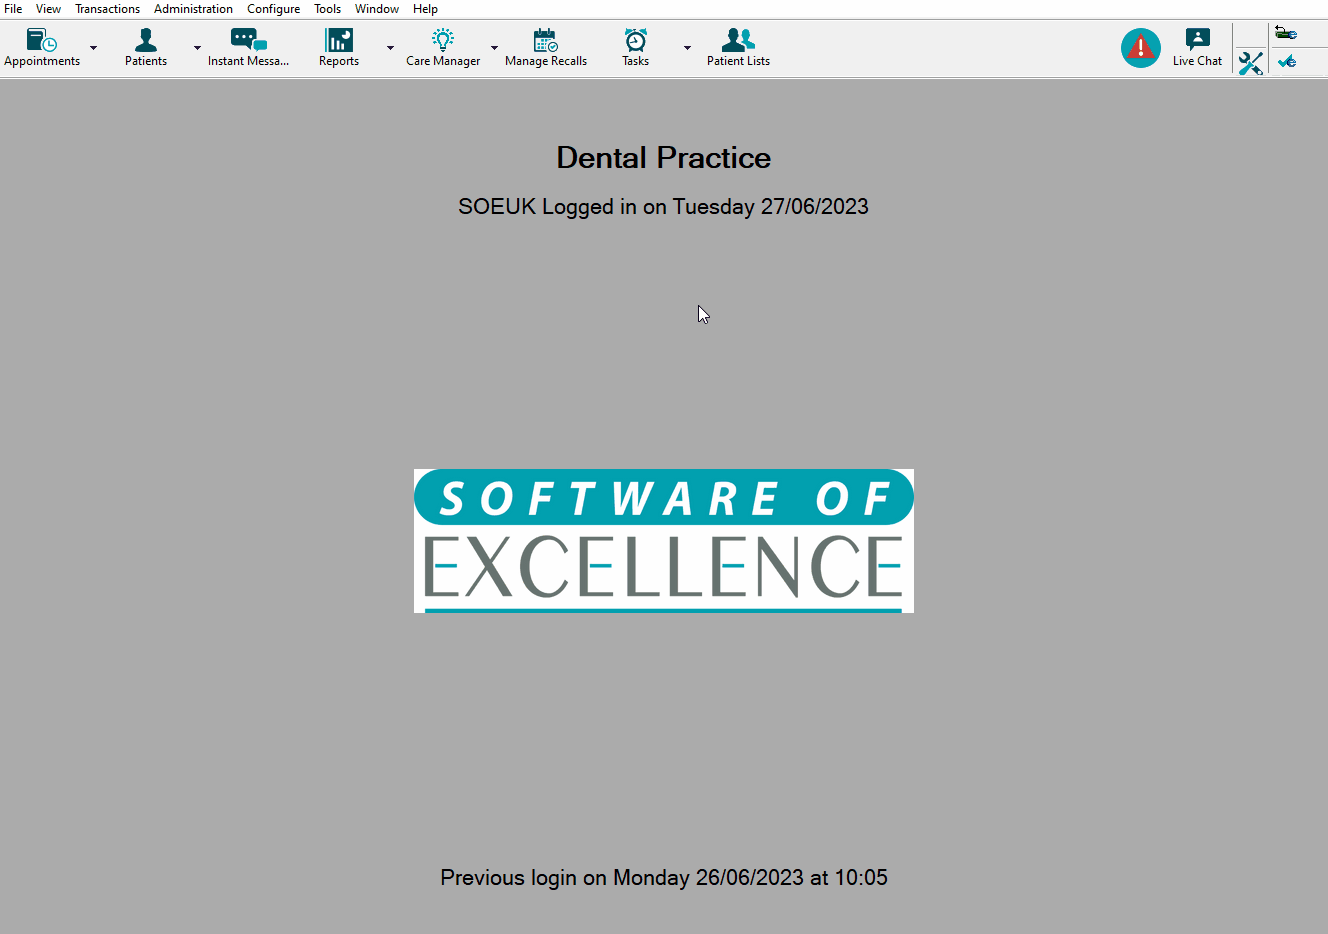Launch the Reports module
Viewport: 1328px width, 934px height.
(x=339, y=48)
